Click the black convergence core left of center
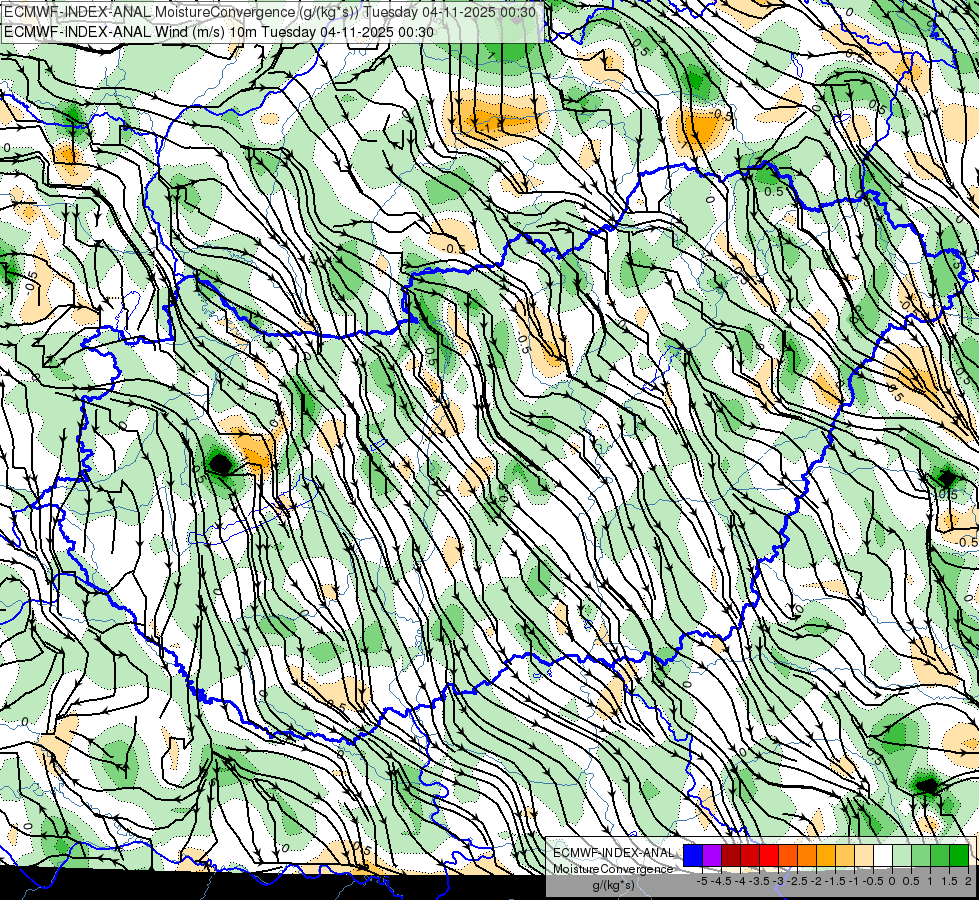 click(x=219, y=465)
